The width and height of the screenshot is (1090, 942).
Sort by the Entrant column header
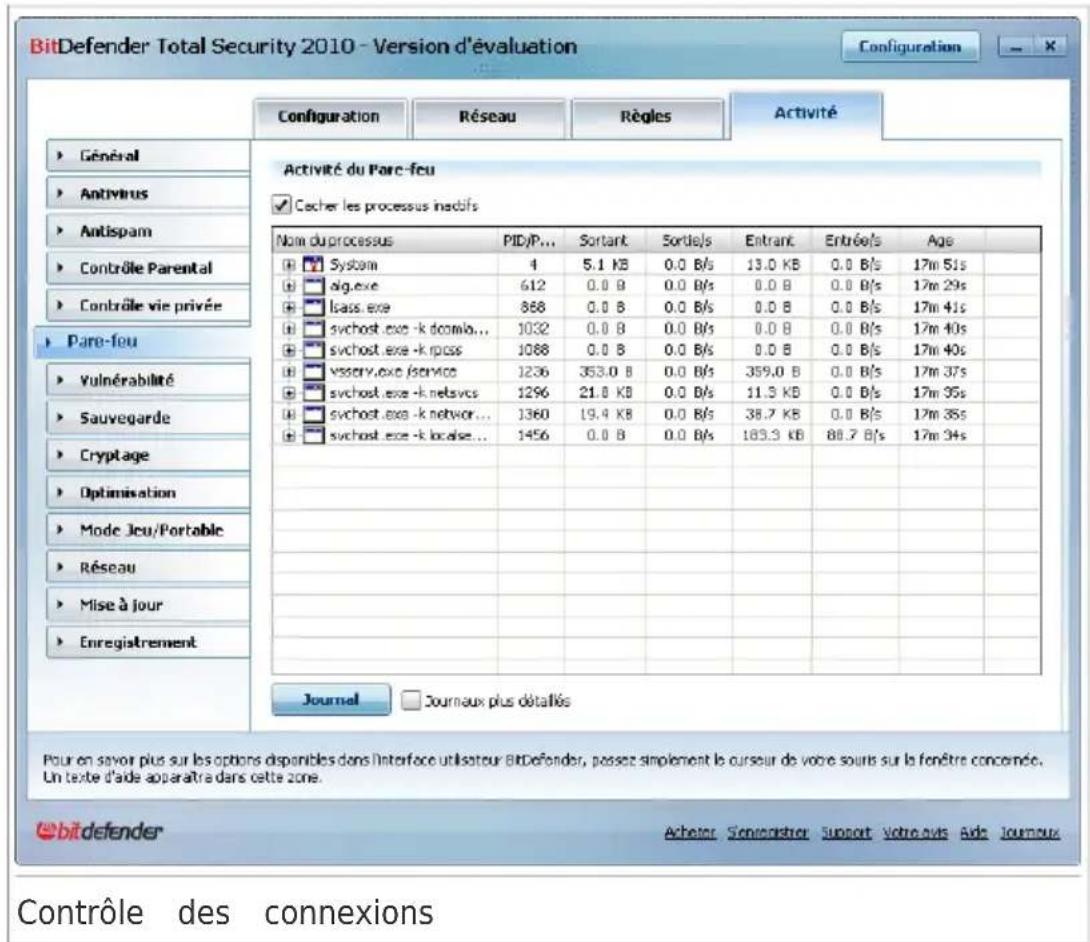pyautogui.click(x=772, y=241)
